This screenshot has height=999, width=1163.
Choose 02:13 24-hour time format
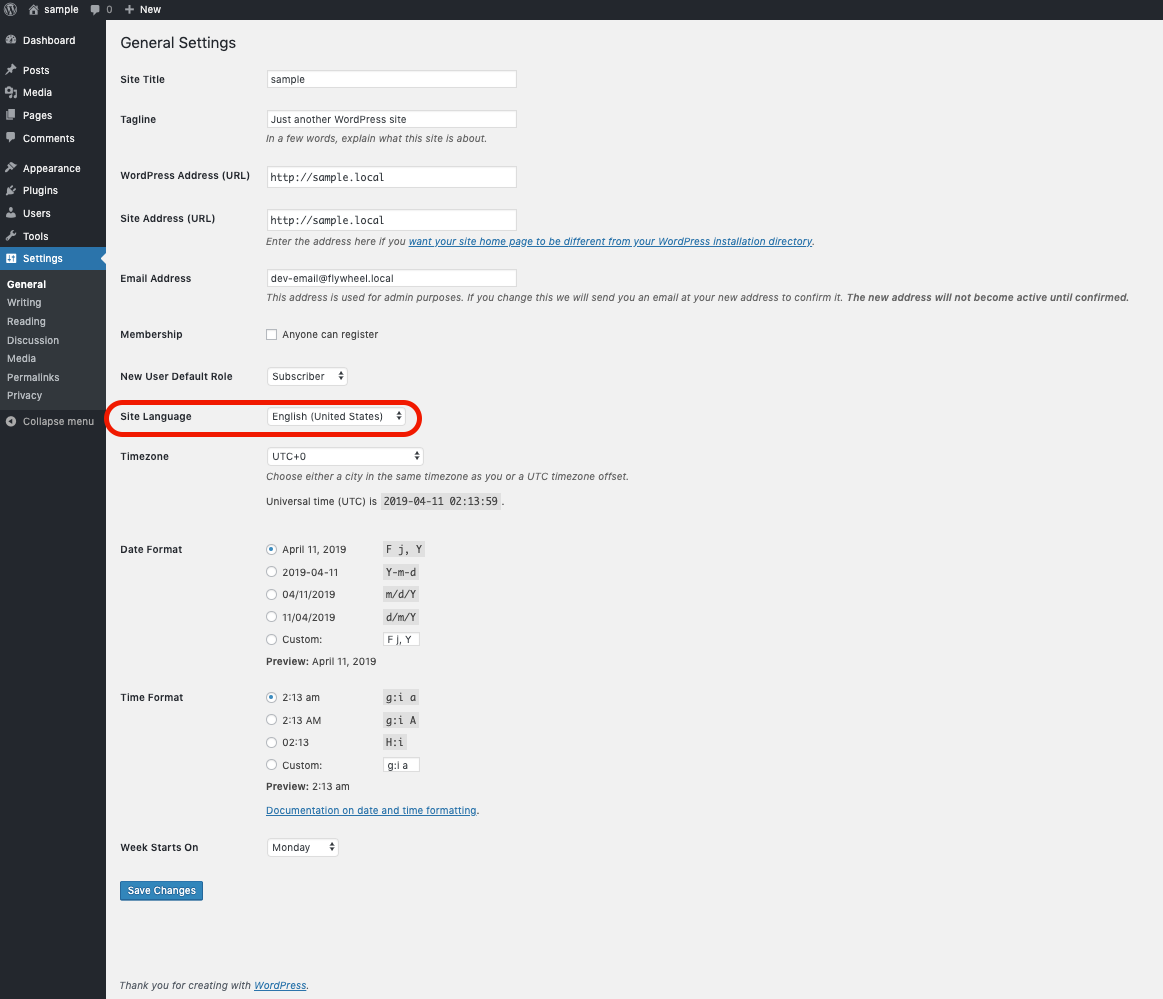point(271,742)
